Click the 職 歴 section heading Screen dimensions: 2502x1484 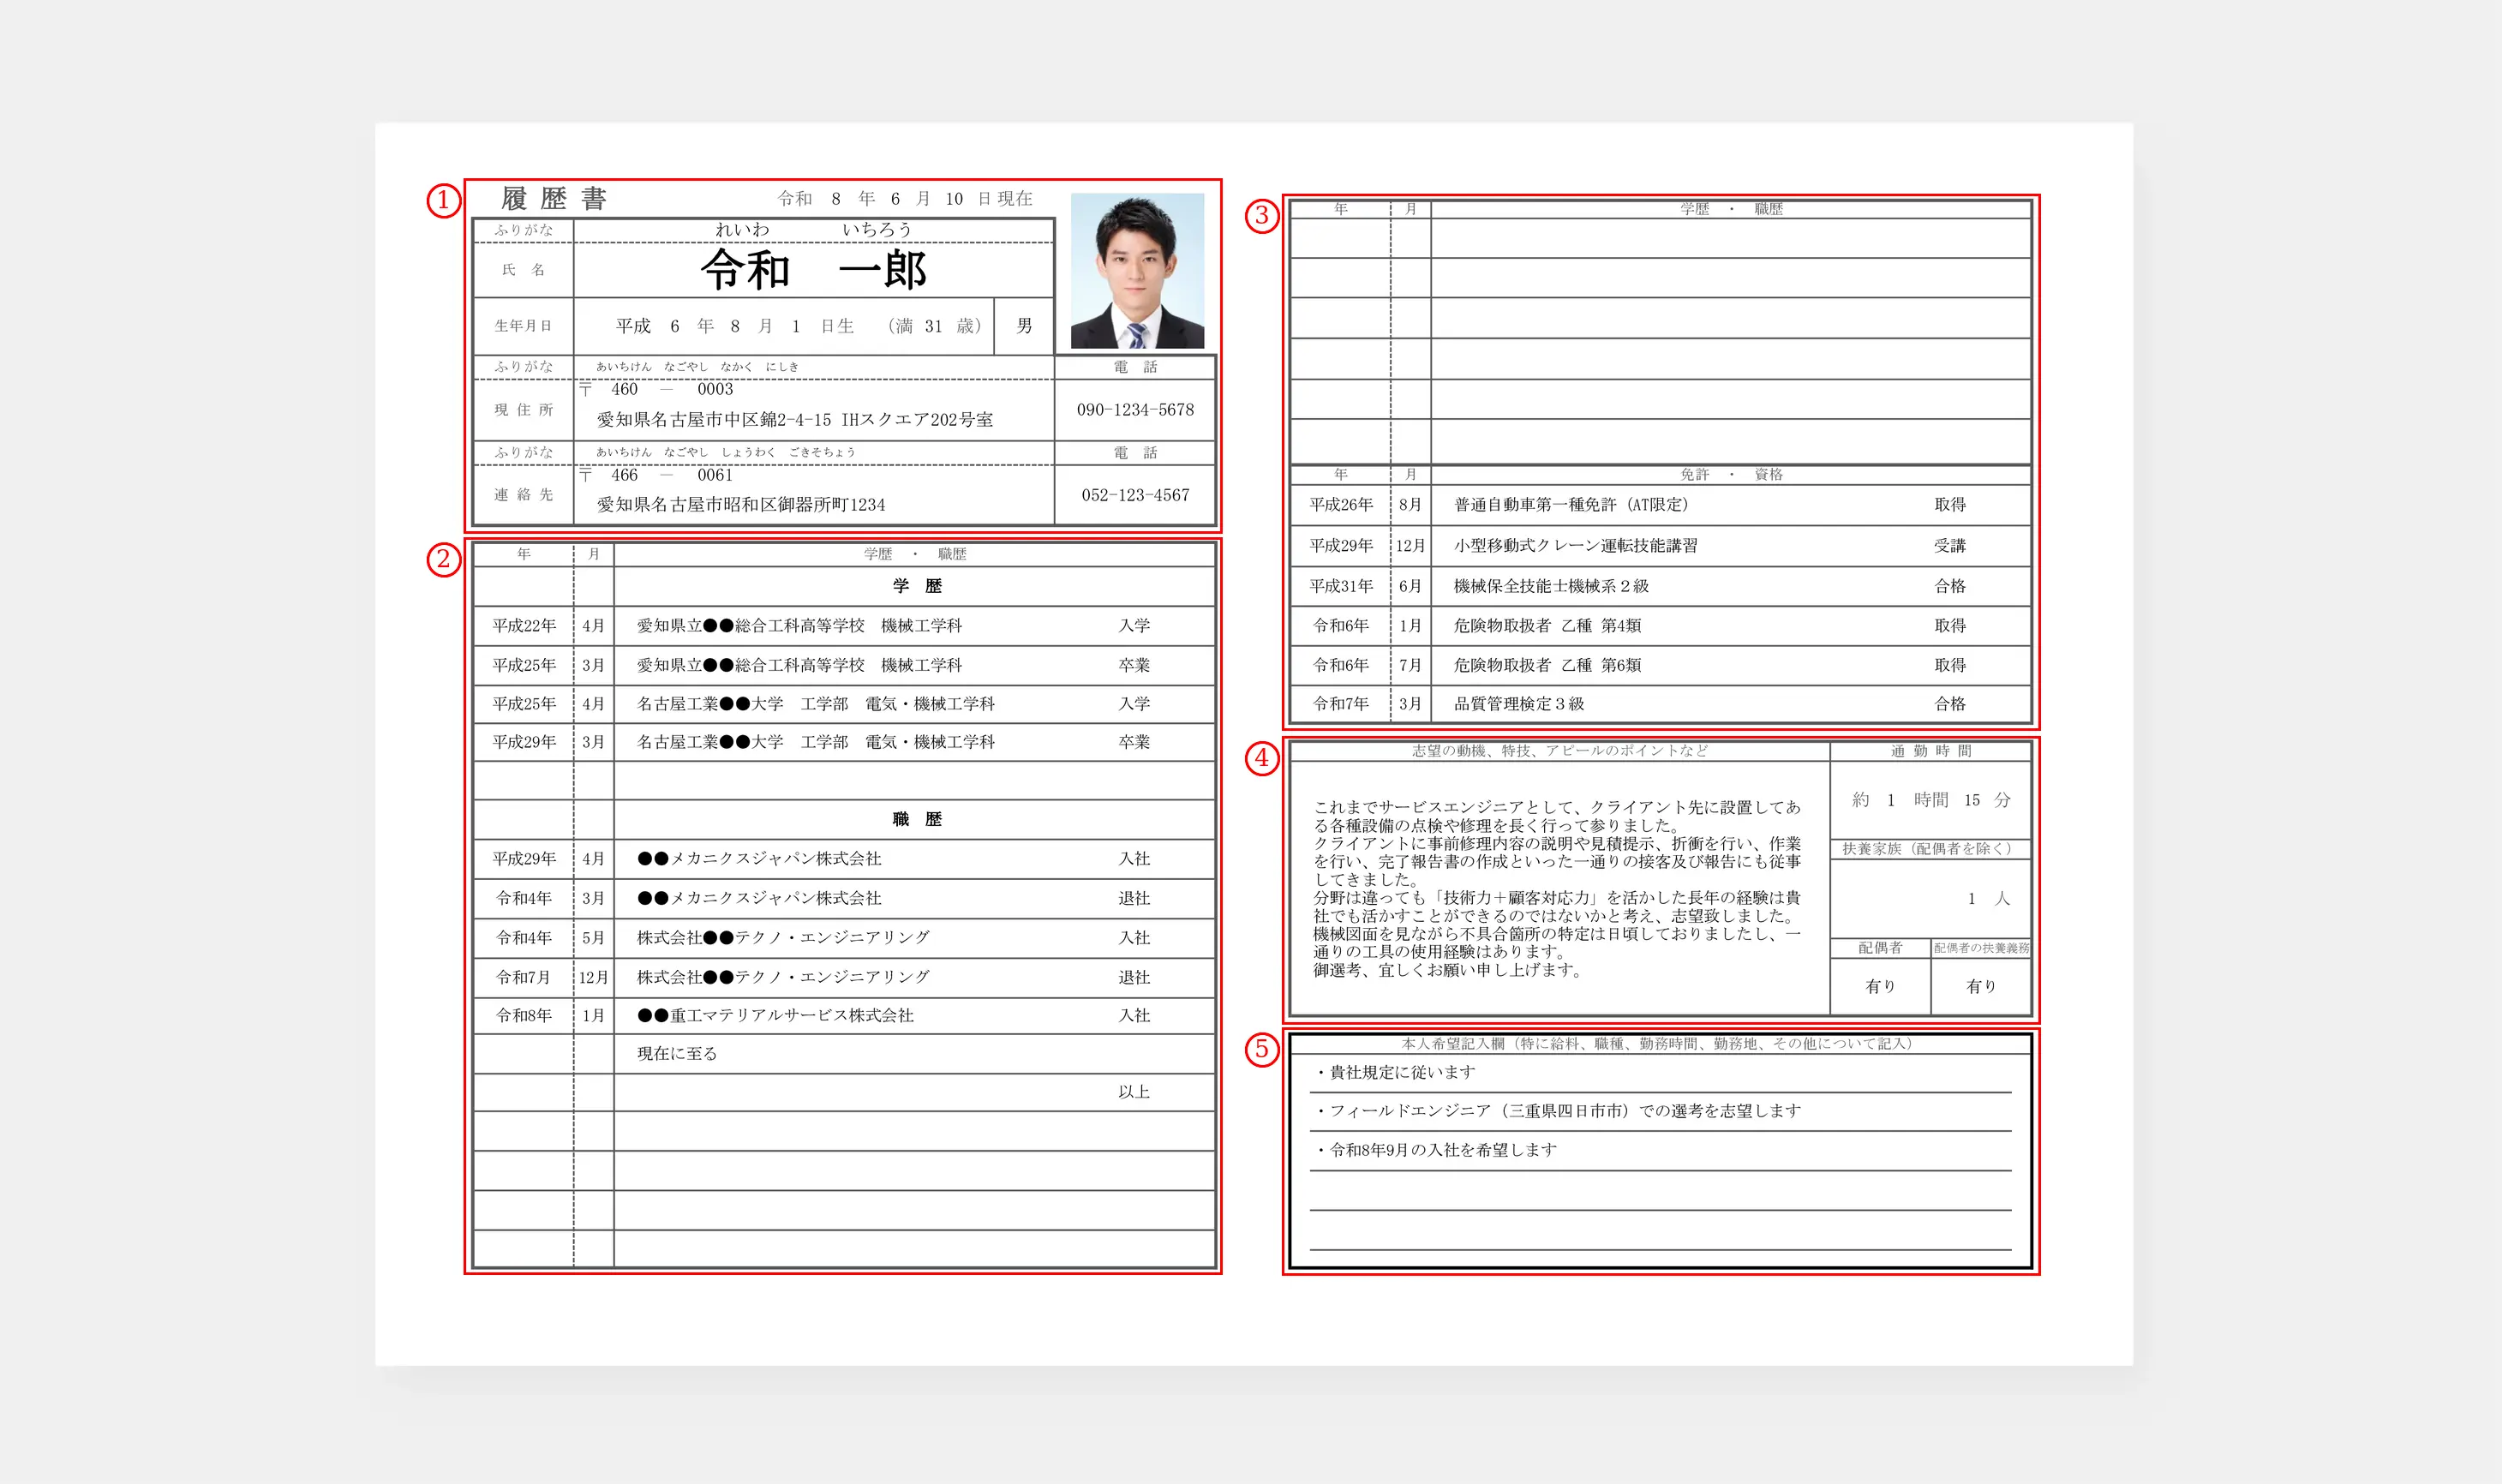[917, 819]
